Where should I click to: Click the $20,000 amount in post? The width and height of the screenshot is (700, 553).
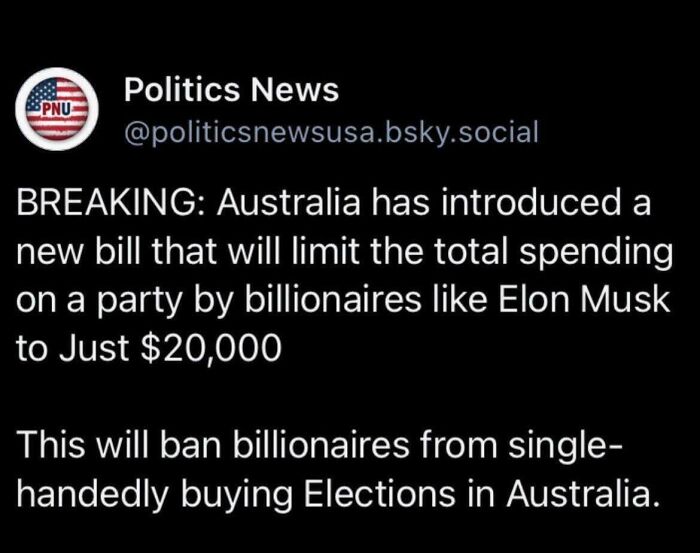pyautogui.click(x=211, y=348)
